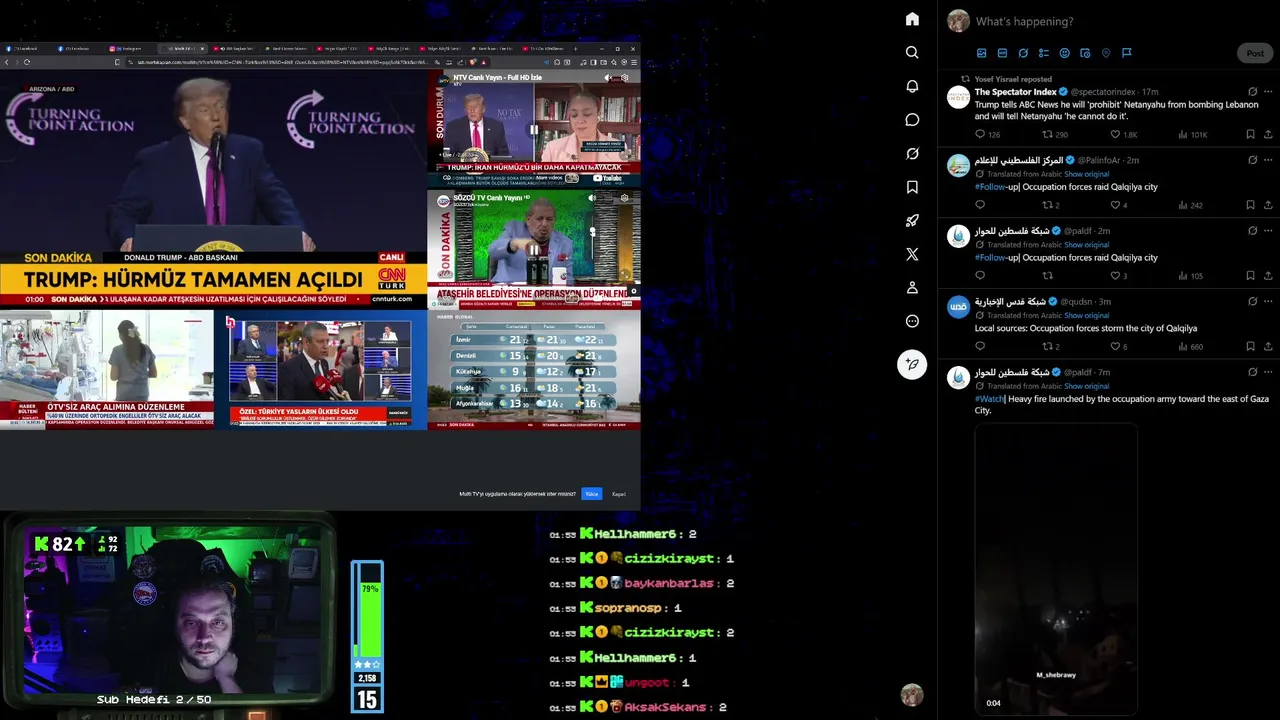Open Home in the X sidebar
Viewport: 1280px width, 720px height.
click(x=912, y=19)
